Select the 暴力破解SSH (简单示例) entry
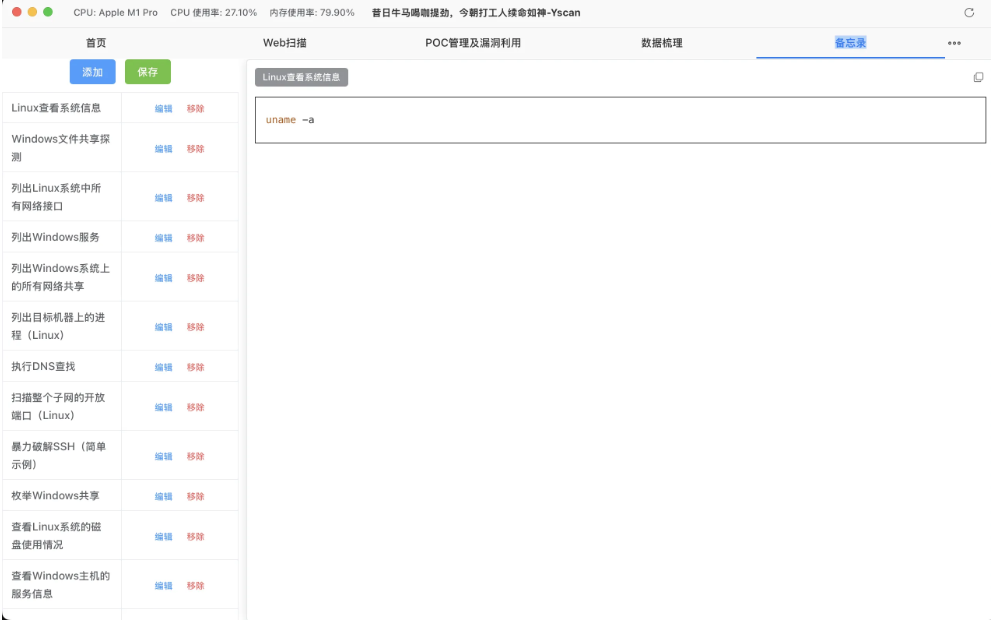 coord(58,455)
